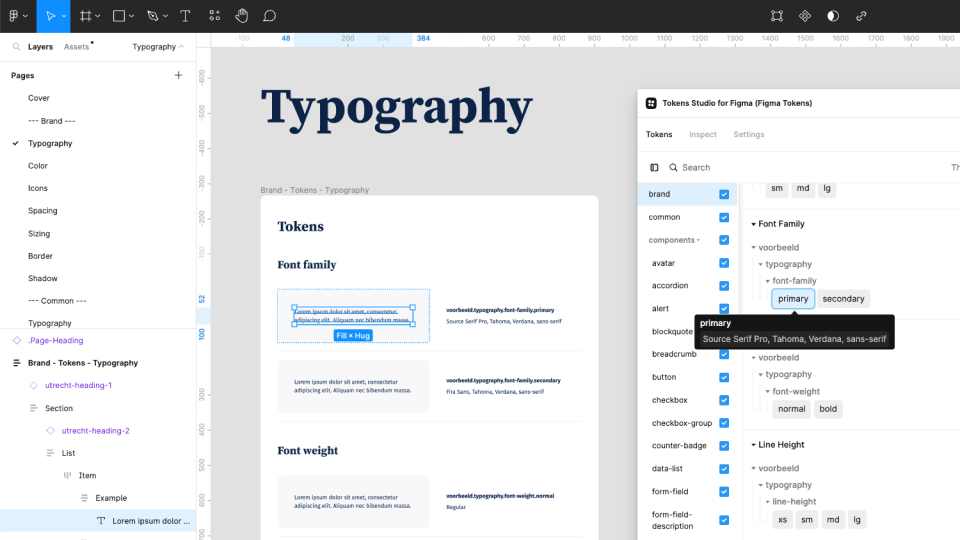Open the Typography page dropdown in Layers panel

[158, 47]
